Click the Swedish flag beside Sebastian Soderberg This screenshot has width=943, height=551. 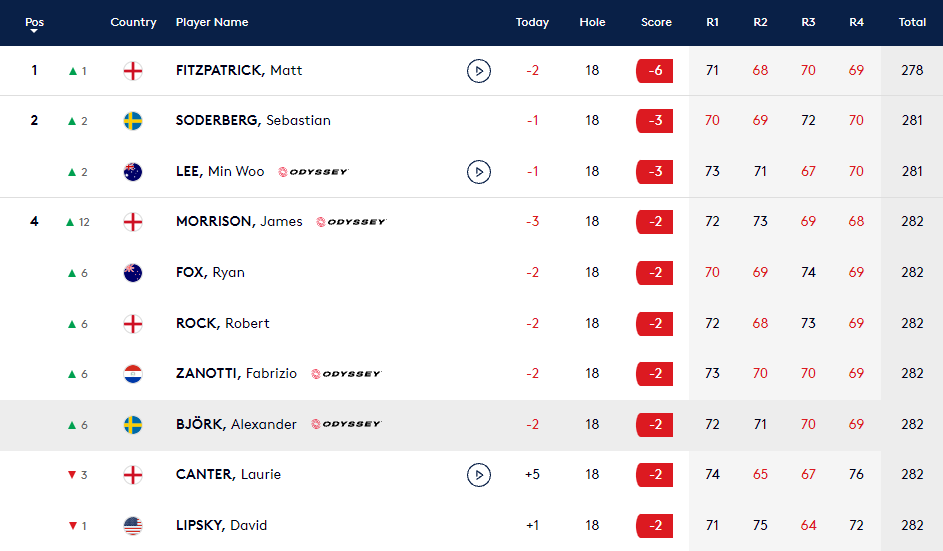tap(132, 121)
